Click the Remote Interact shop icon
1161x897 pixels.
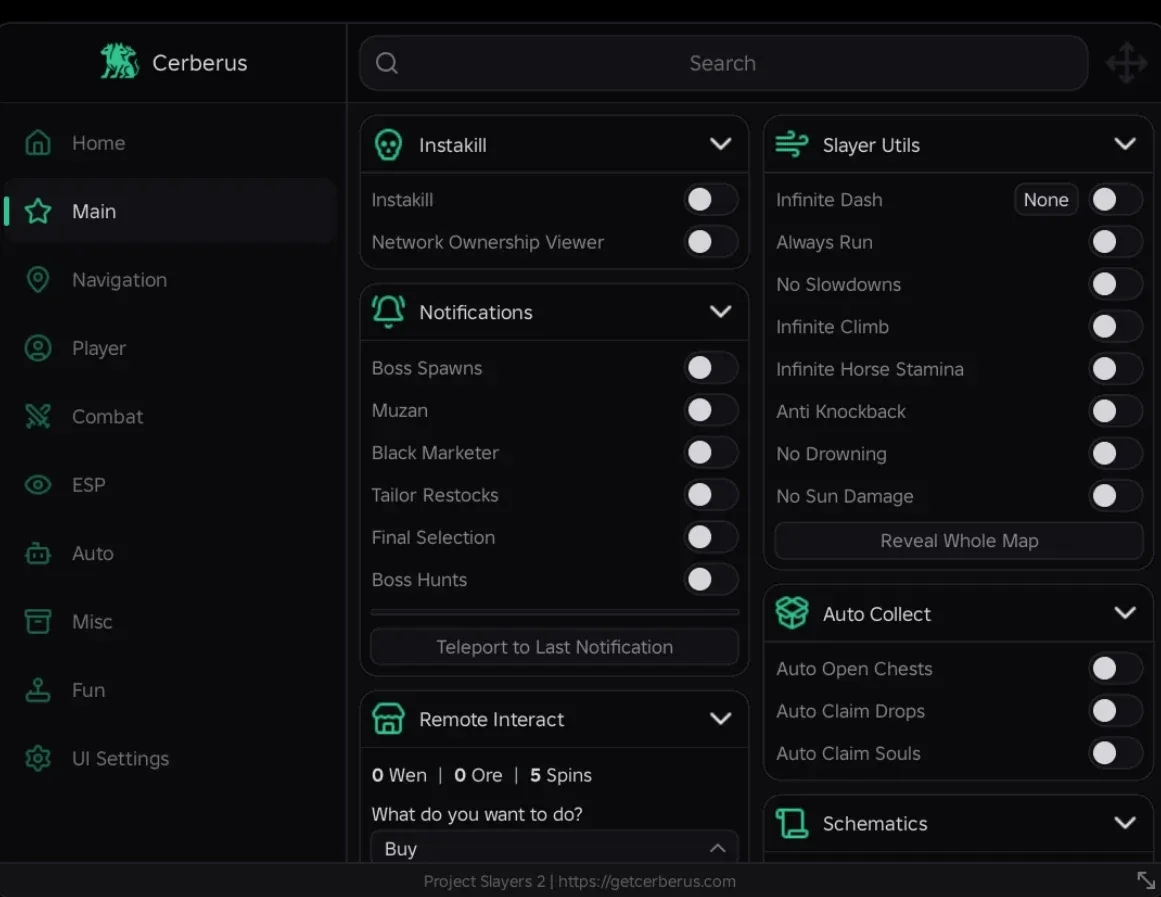(x=388, y=718)
